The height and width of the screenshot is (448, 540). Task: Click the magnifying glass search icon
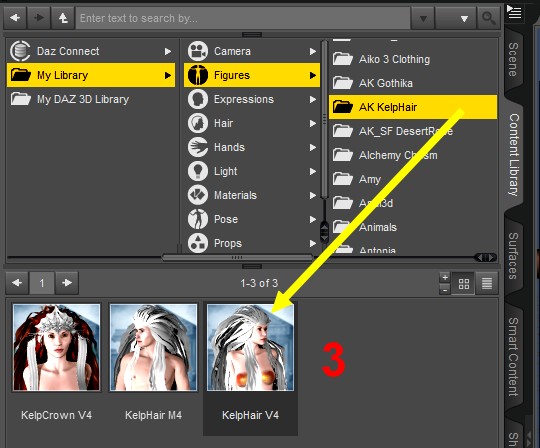coord(488,18)
